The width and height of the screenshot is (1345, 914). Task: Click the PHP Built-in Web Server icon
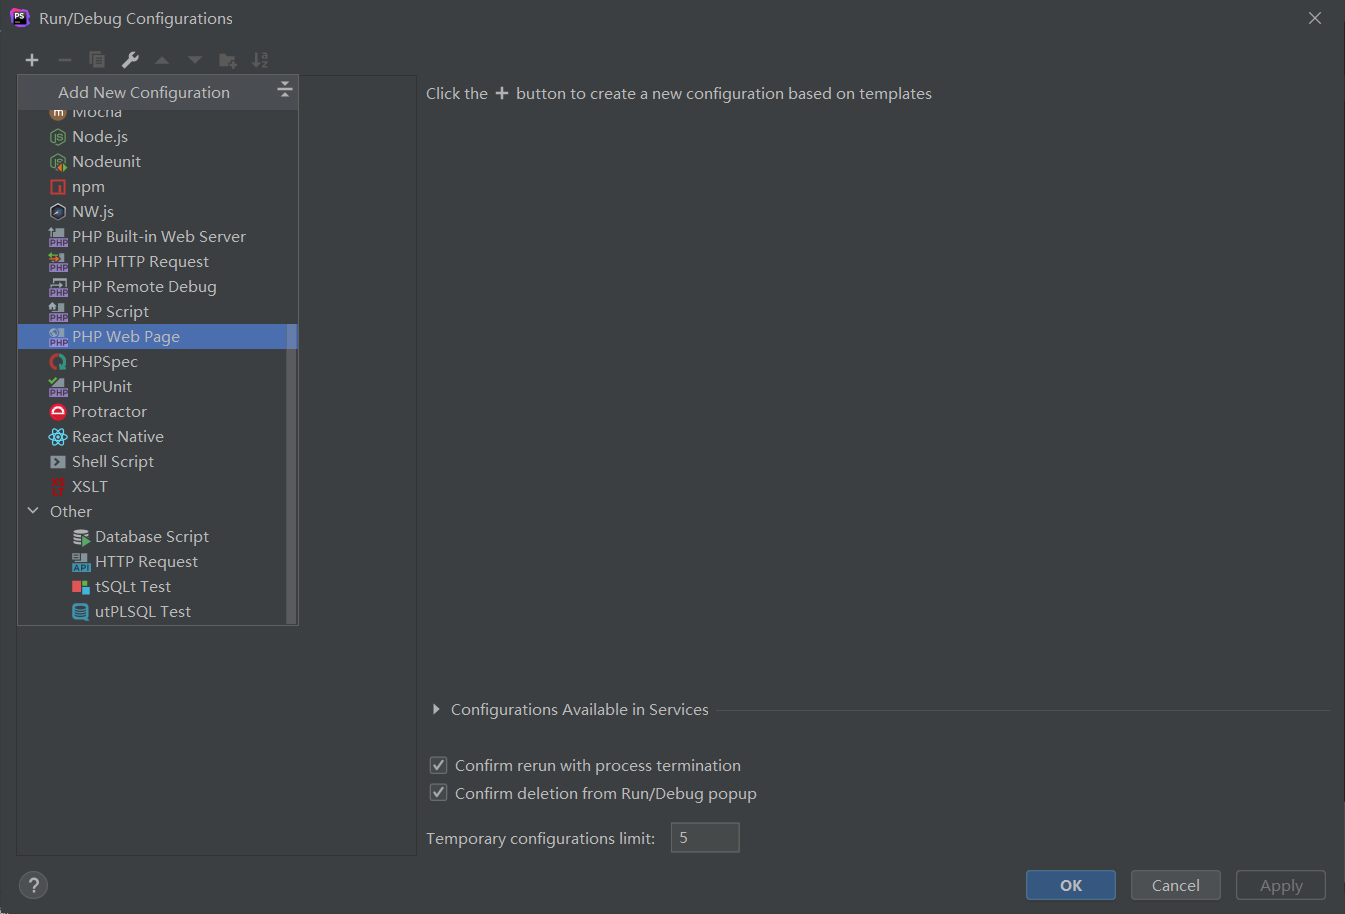[58, 237]
